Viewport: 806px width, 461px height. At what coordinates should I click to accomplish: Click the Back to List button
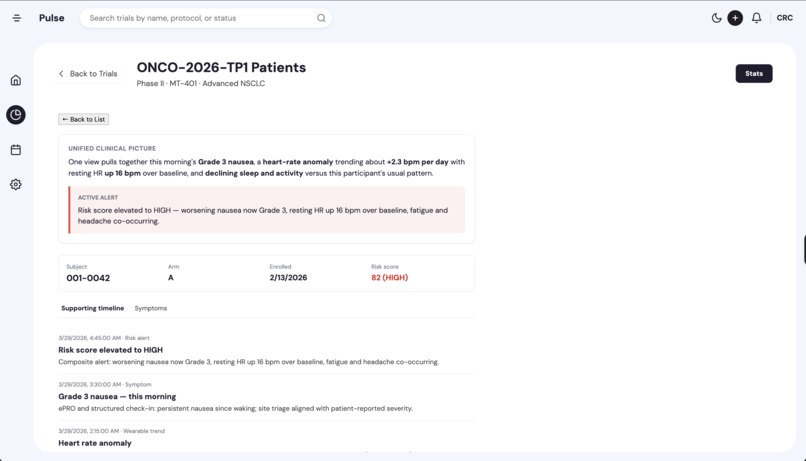(83, 119)
